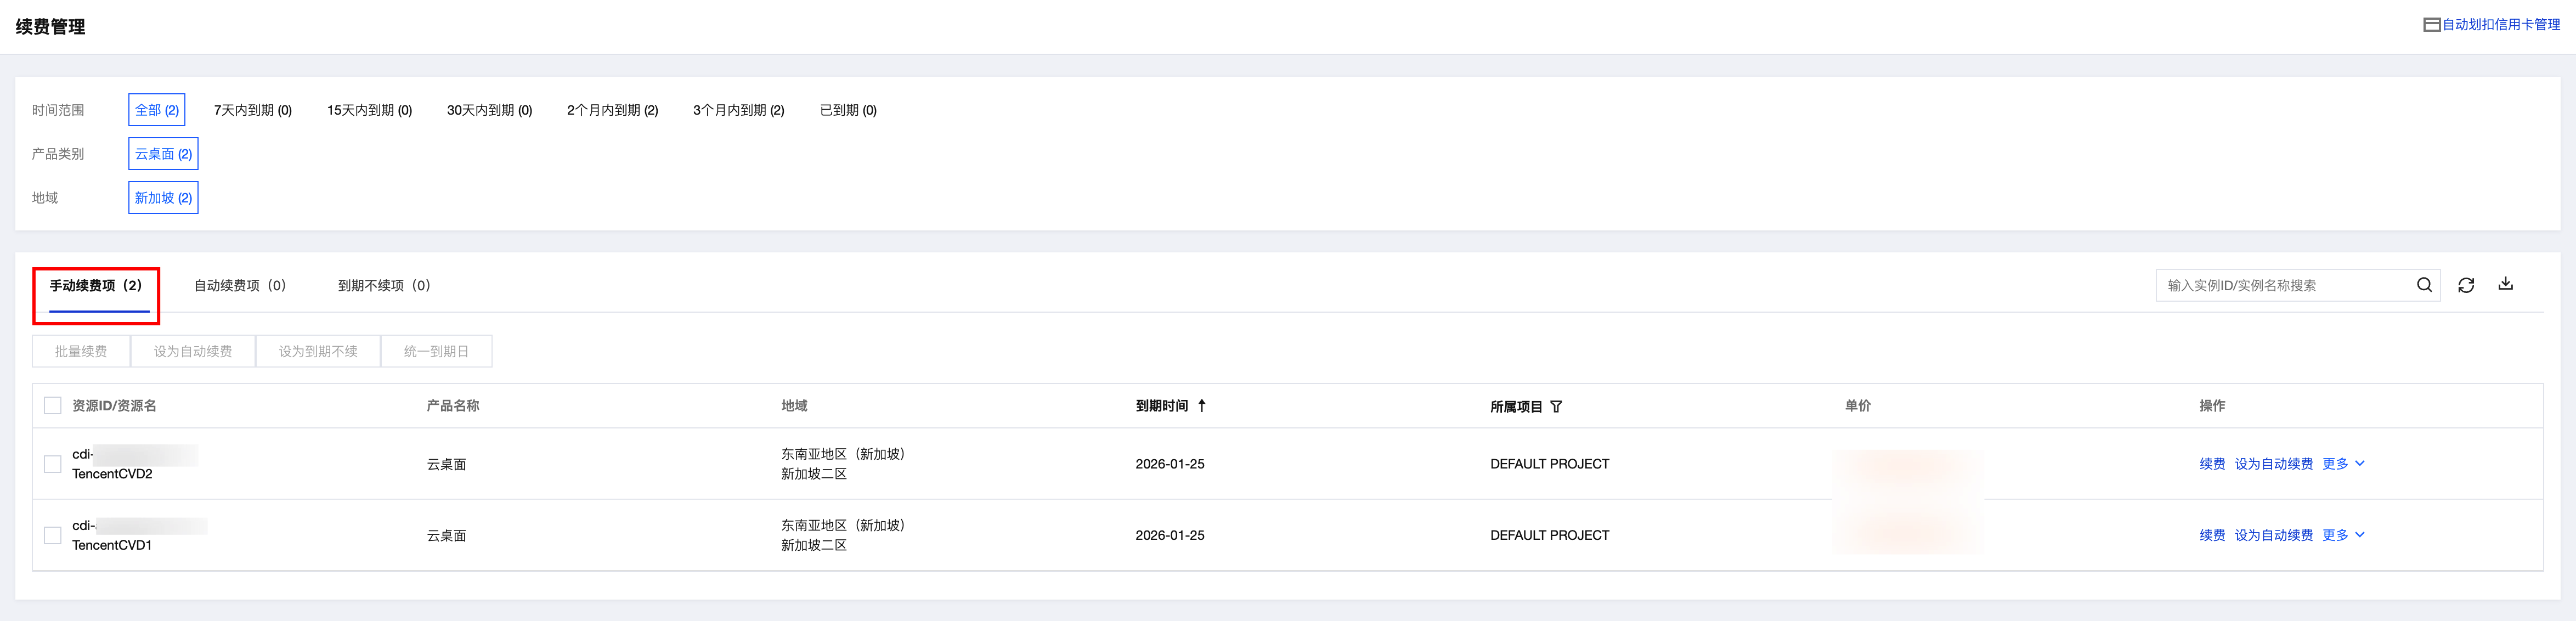The height and width of the screenshot is (621, 2576).
Task: Click the credit card icon at top right
Action: [2432, 25]
